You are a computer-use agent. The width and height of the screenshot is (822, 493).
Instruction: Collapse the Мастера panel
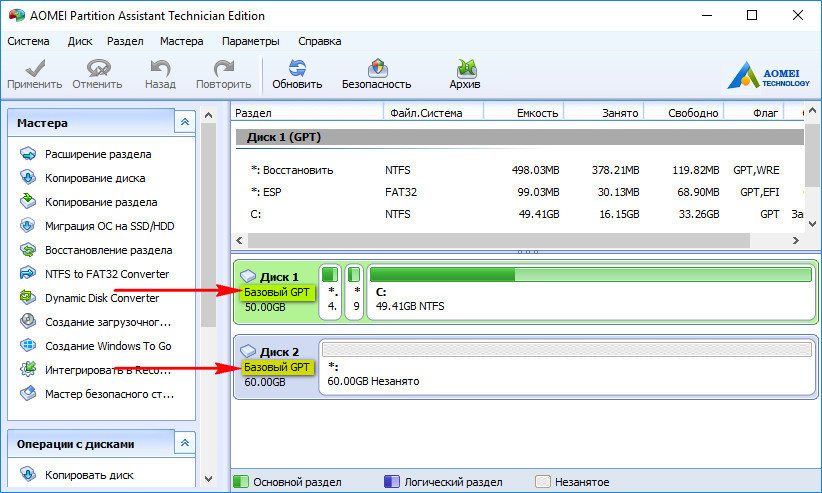click(184, 122)
